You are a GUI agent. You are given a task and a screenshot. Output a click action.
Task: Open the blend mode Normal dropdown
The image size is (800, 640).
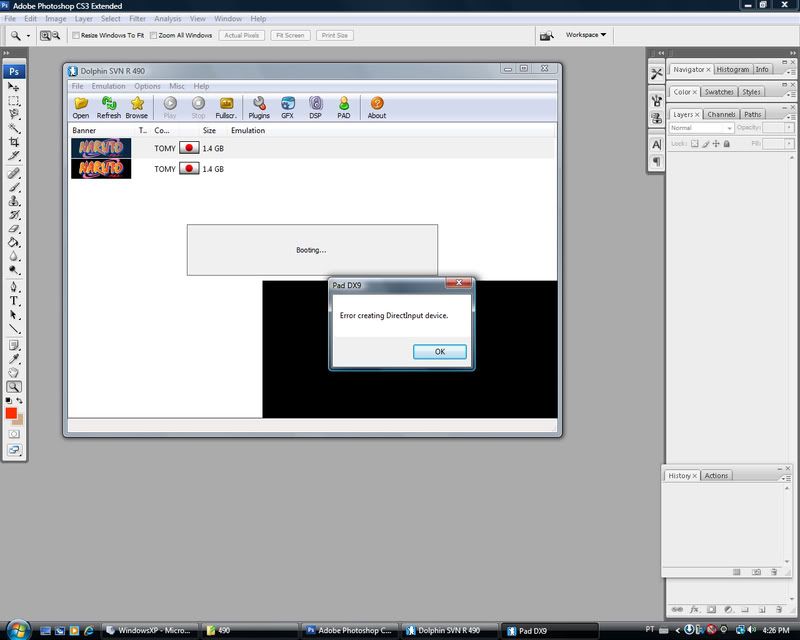point(701,128)
